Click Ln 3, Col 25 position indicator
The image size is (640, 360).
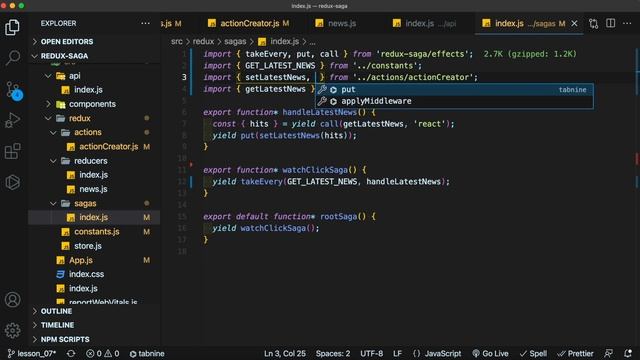click(284, 353)
